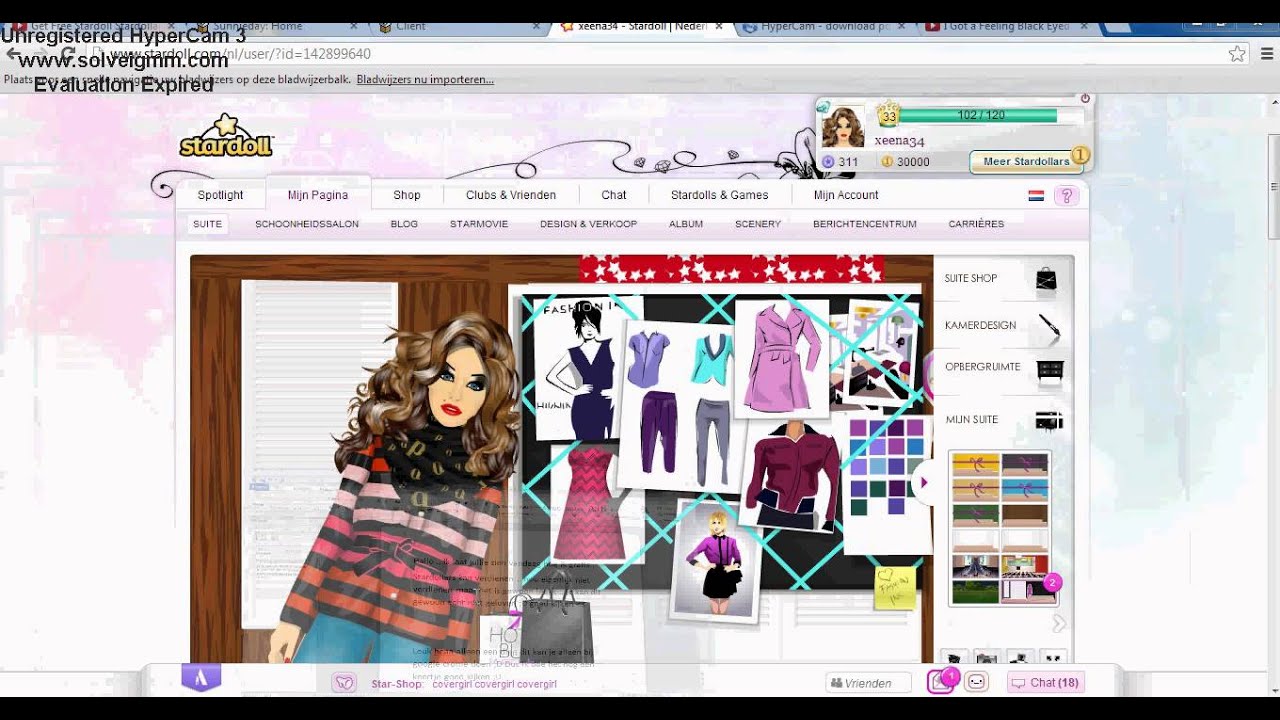Click the power logout icon
Image resolution: width=1280 pixels, height=720 pixels.
[x=1085, y=99]
